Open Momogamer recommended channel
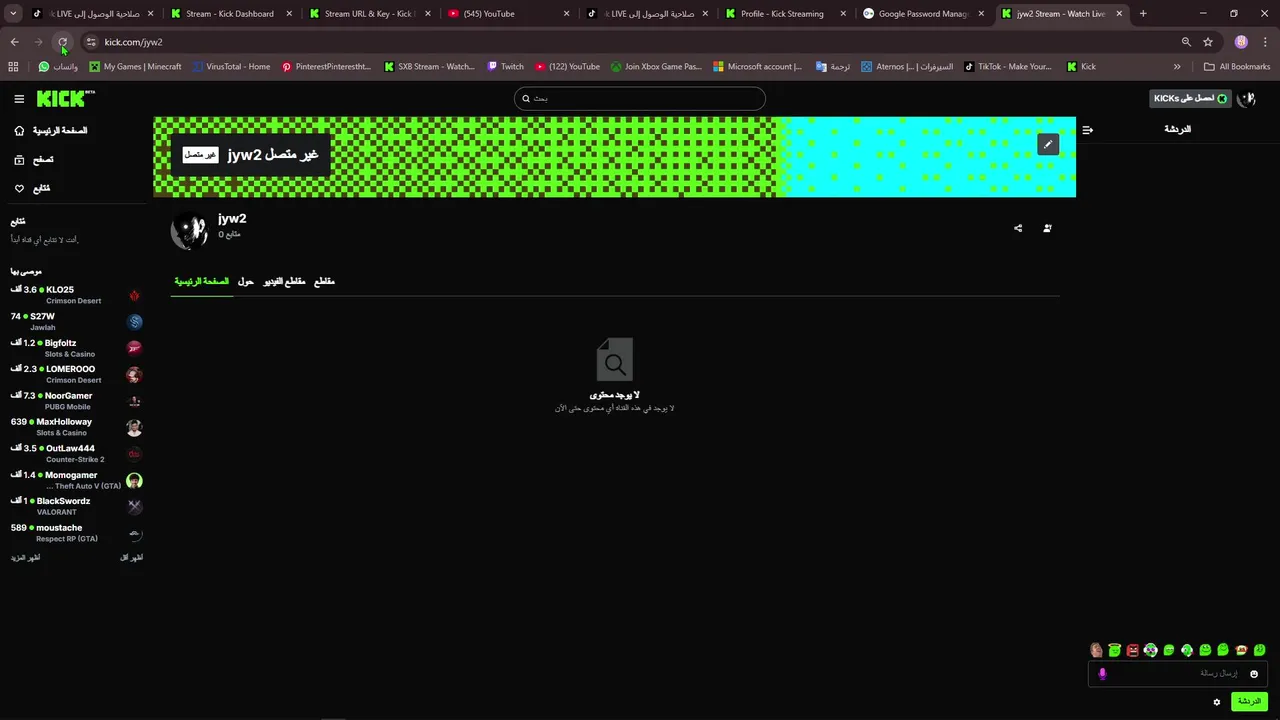The width and height of the screenshot is (1280, 720). coord(76,480)
